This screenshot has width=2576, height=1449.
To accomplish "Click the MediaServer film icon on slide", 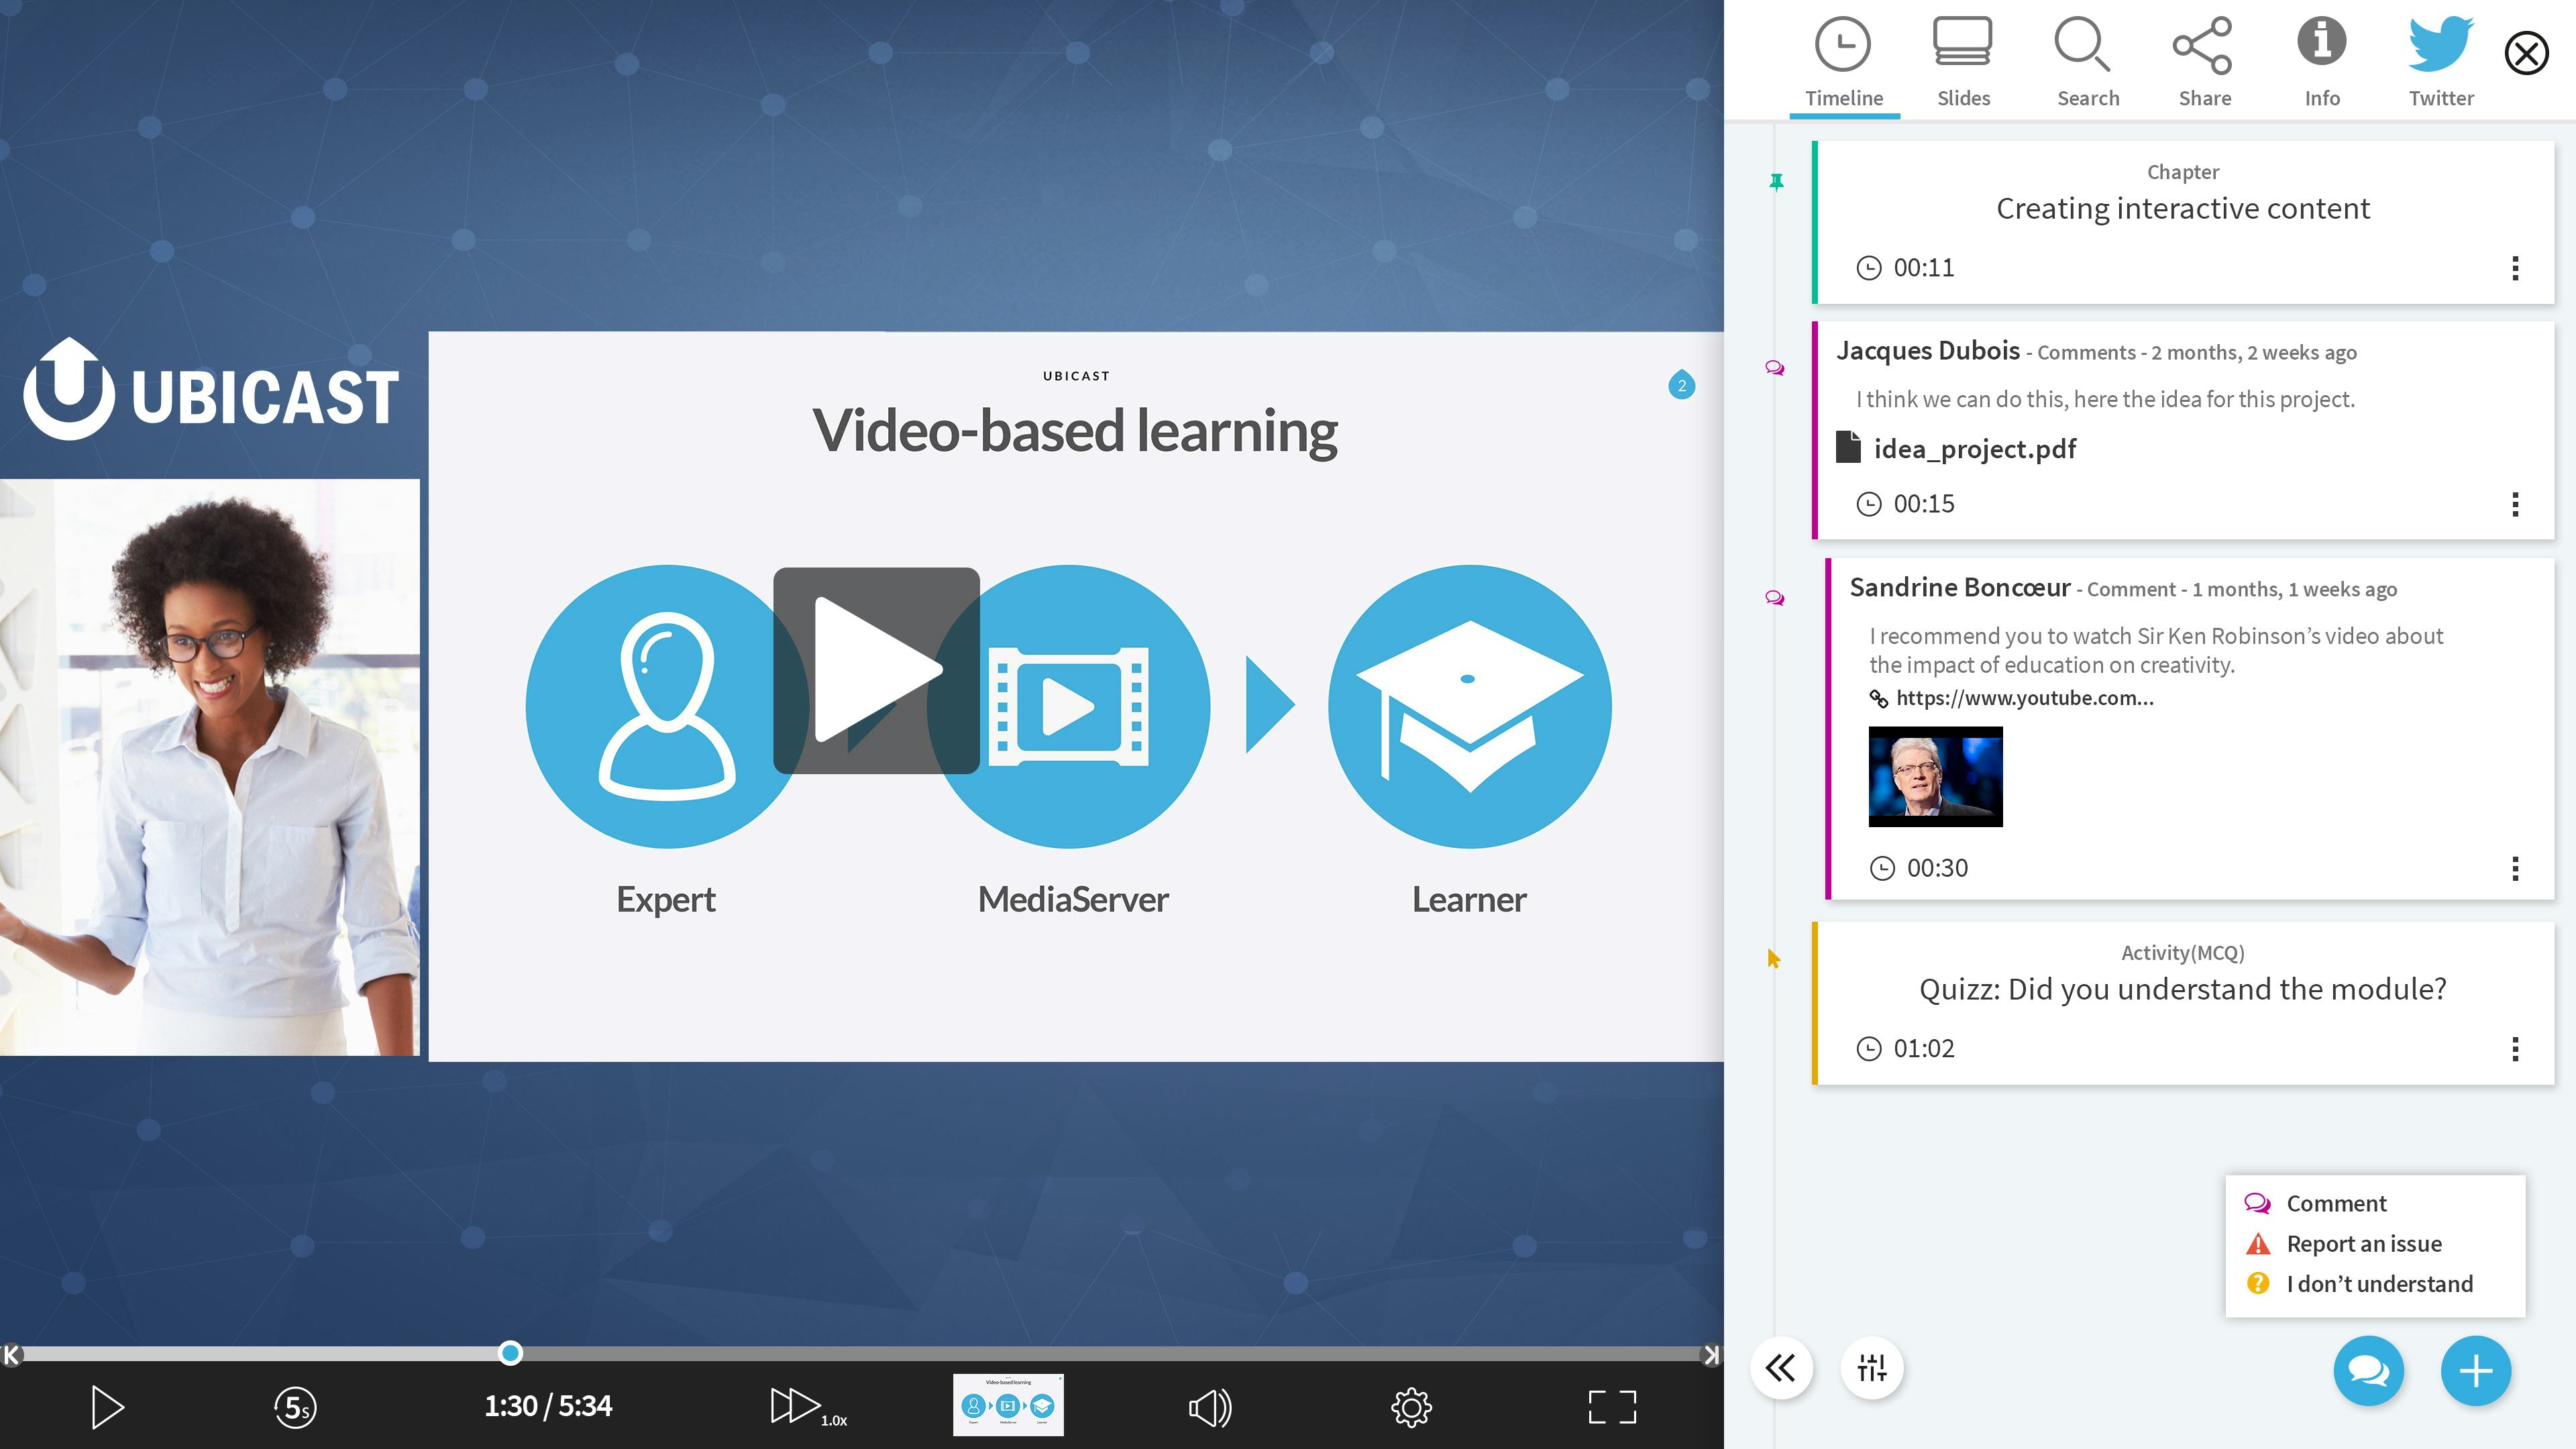I will coord(1068,706).
